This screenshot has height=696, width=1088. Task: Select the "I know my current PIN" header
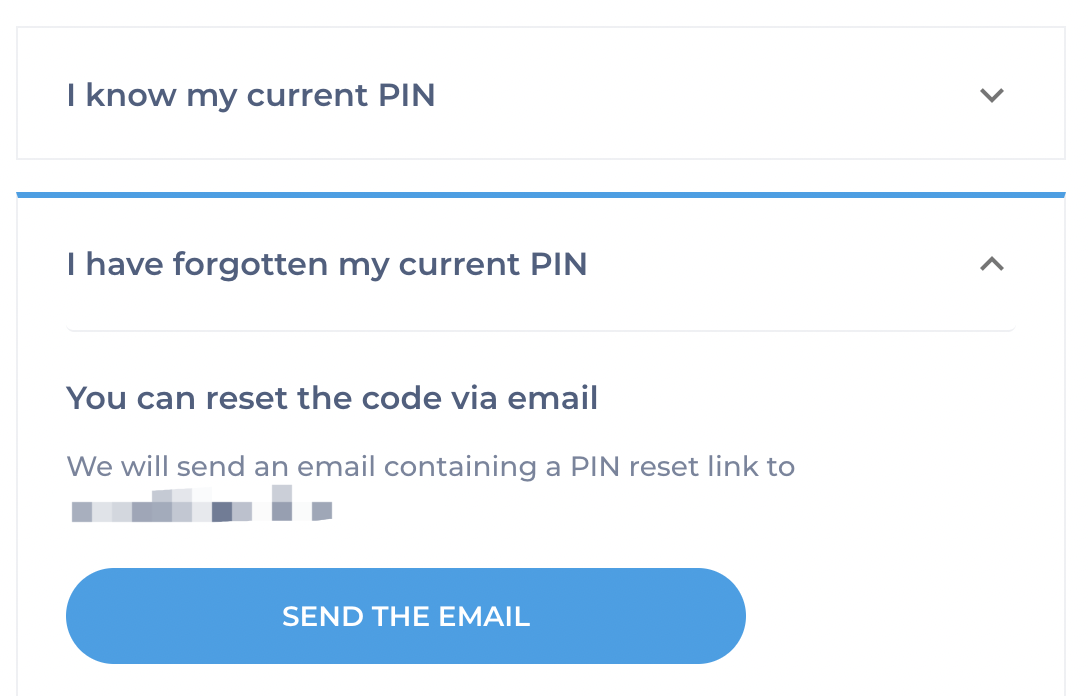tap(250, 94)
